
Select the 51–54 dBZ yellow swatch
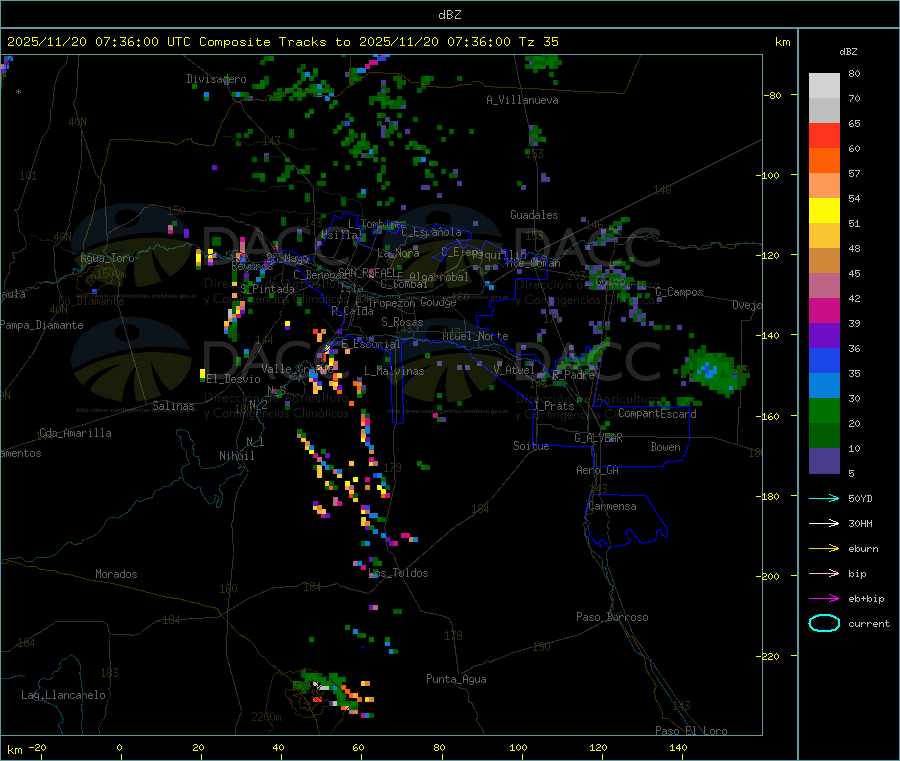[x=824, y=211]
